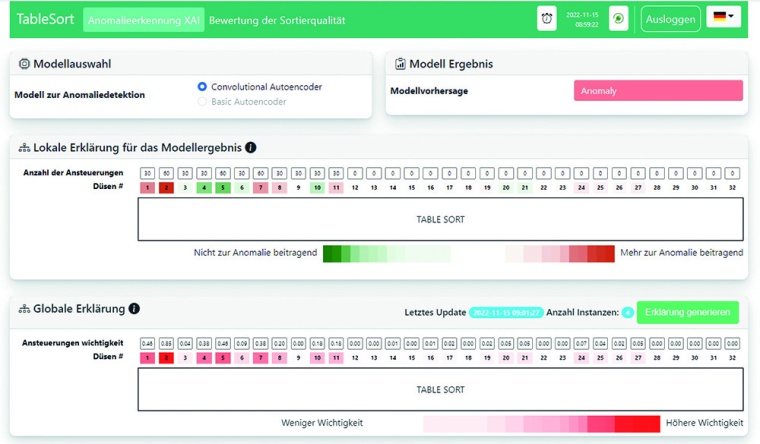Click info icon next to Globale Erklärung
This screenshot has height=444, width=760.
pos(134,309)
